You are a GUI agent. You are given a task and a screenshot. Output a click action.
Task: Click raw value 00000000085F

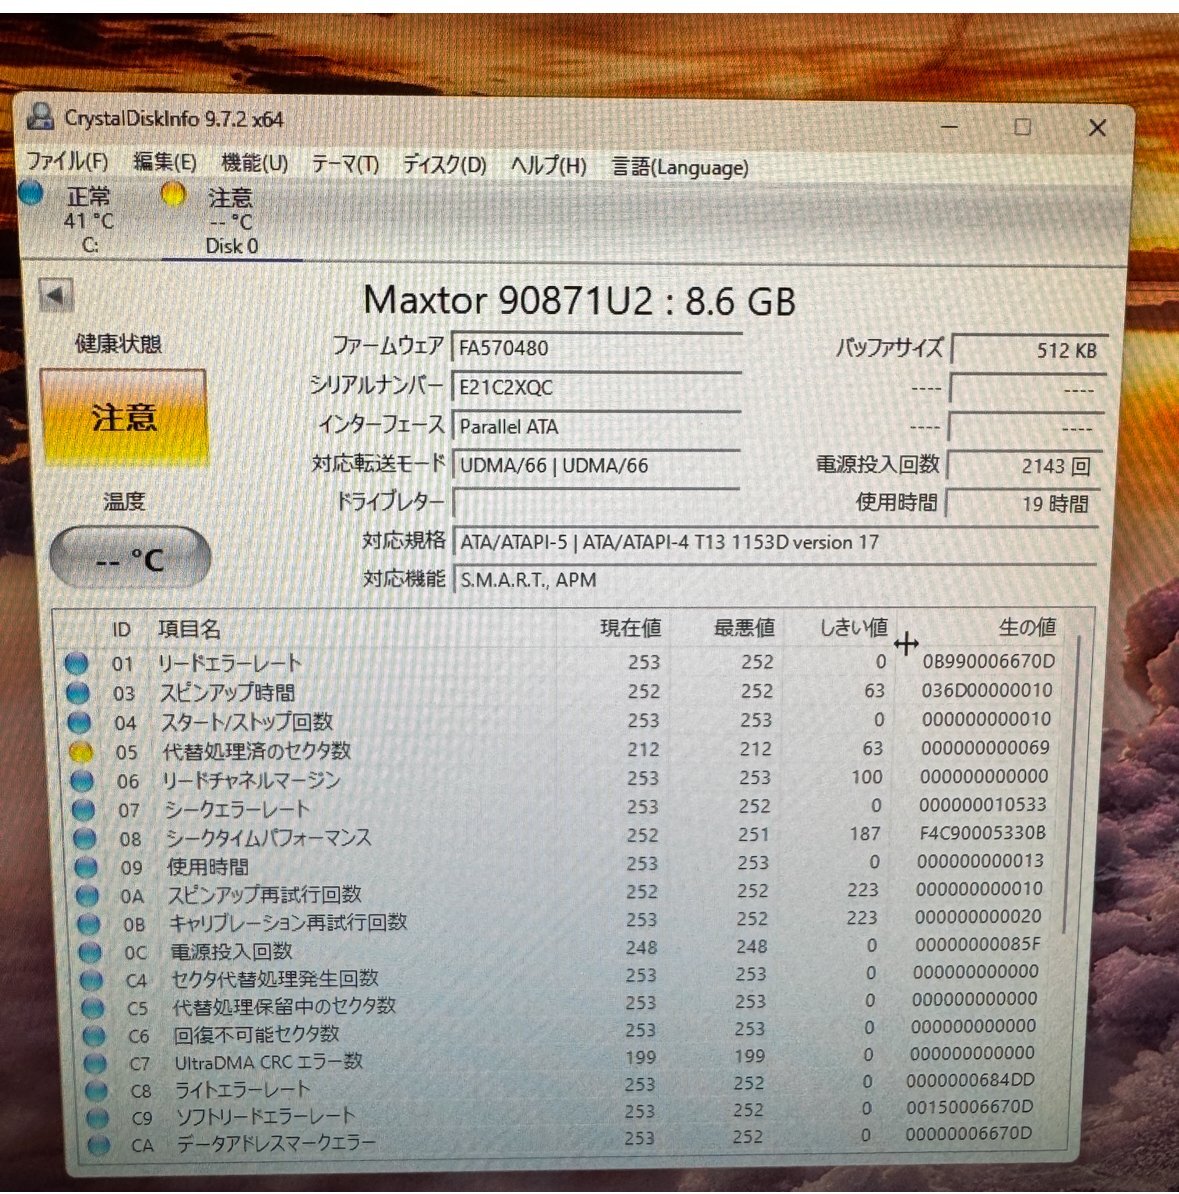click(x=977, y=944)
